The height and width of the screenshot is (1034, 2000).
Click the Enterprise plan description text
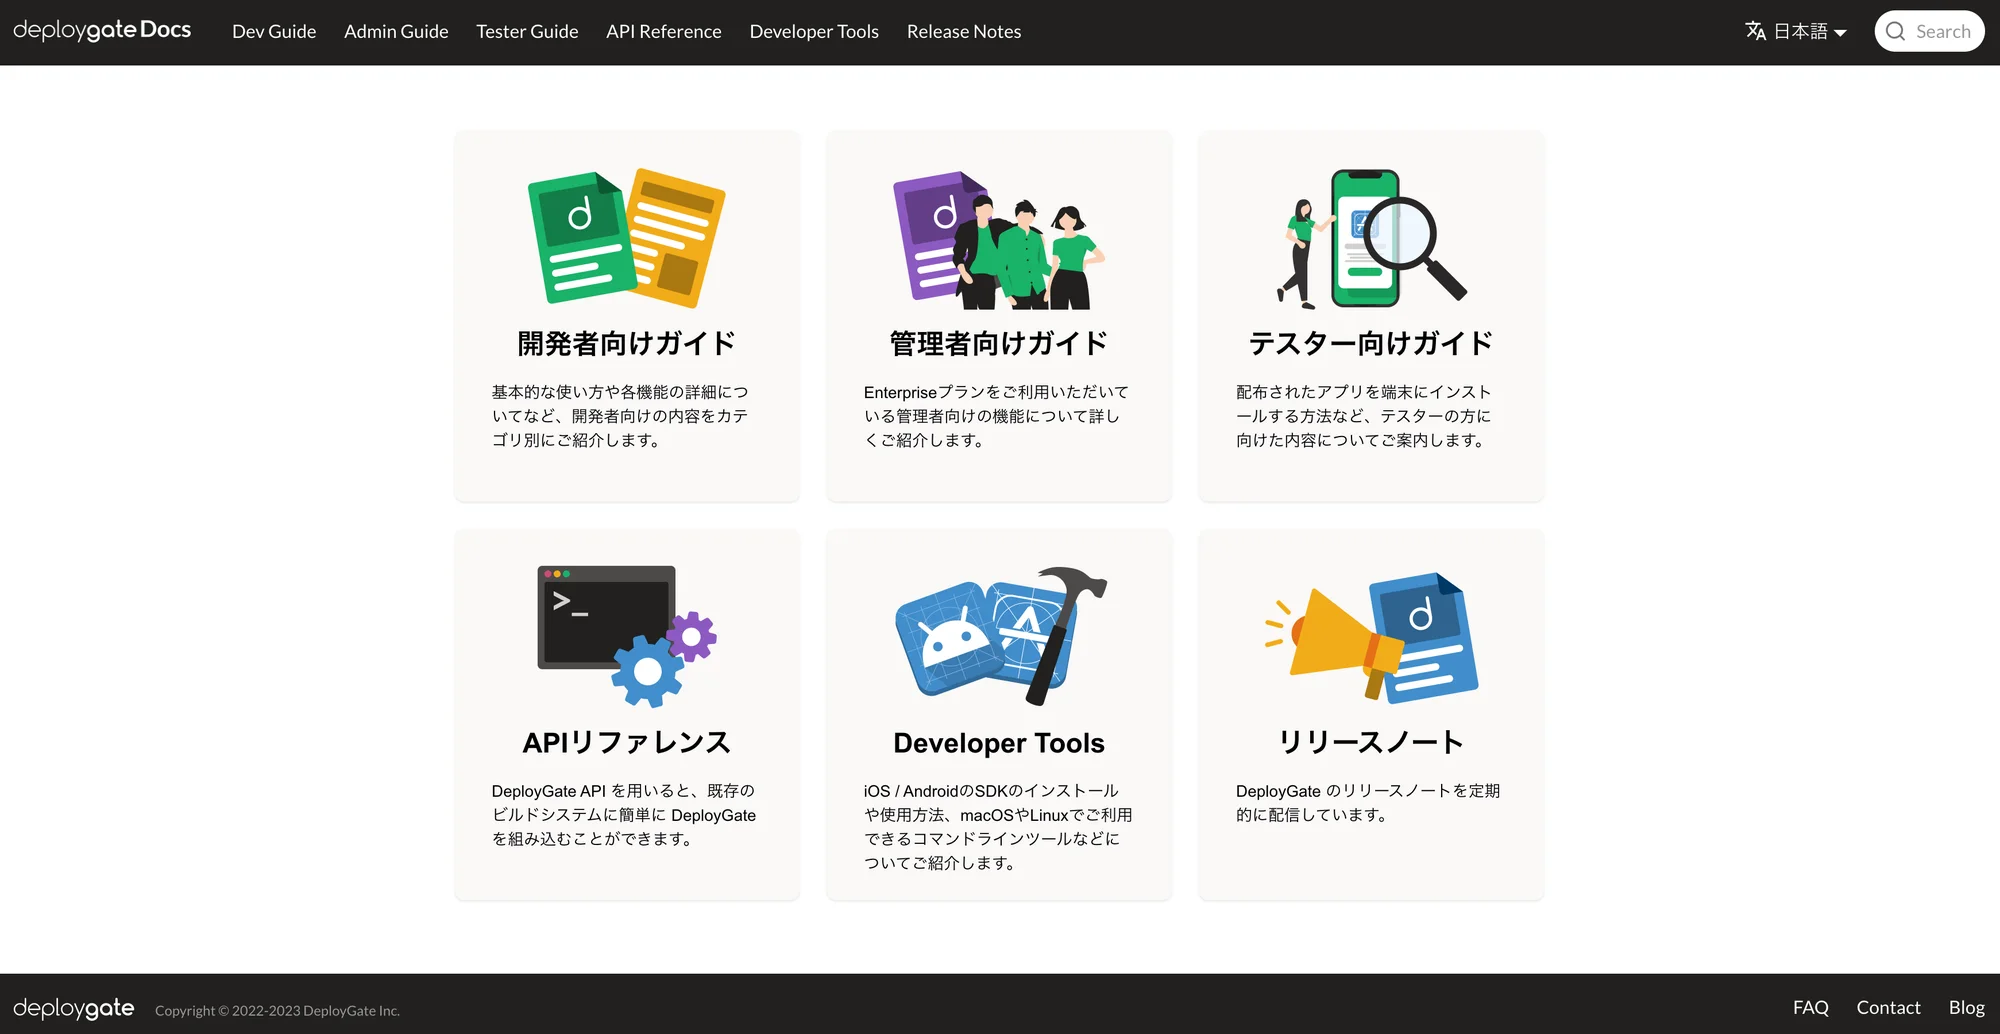tap(996, 416)
